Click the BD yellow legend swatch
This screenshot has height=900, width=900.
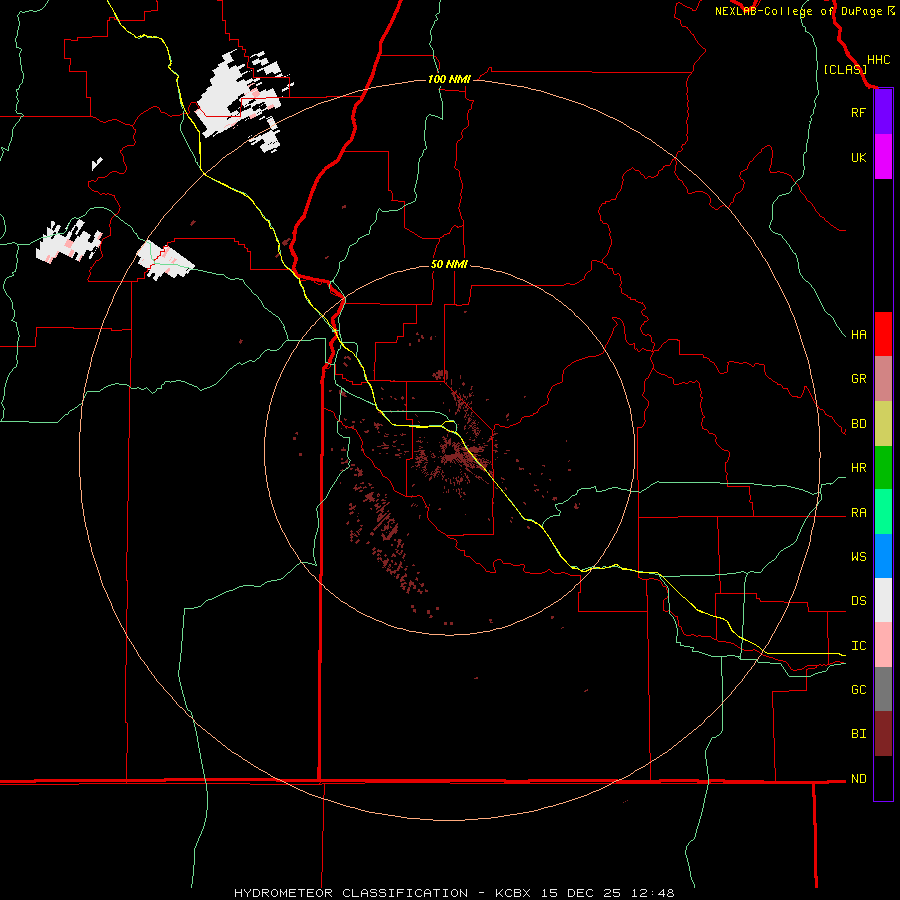(883, 424)
